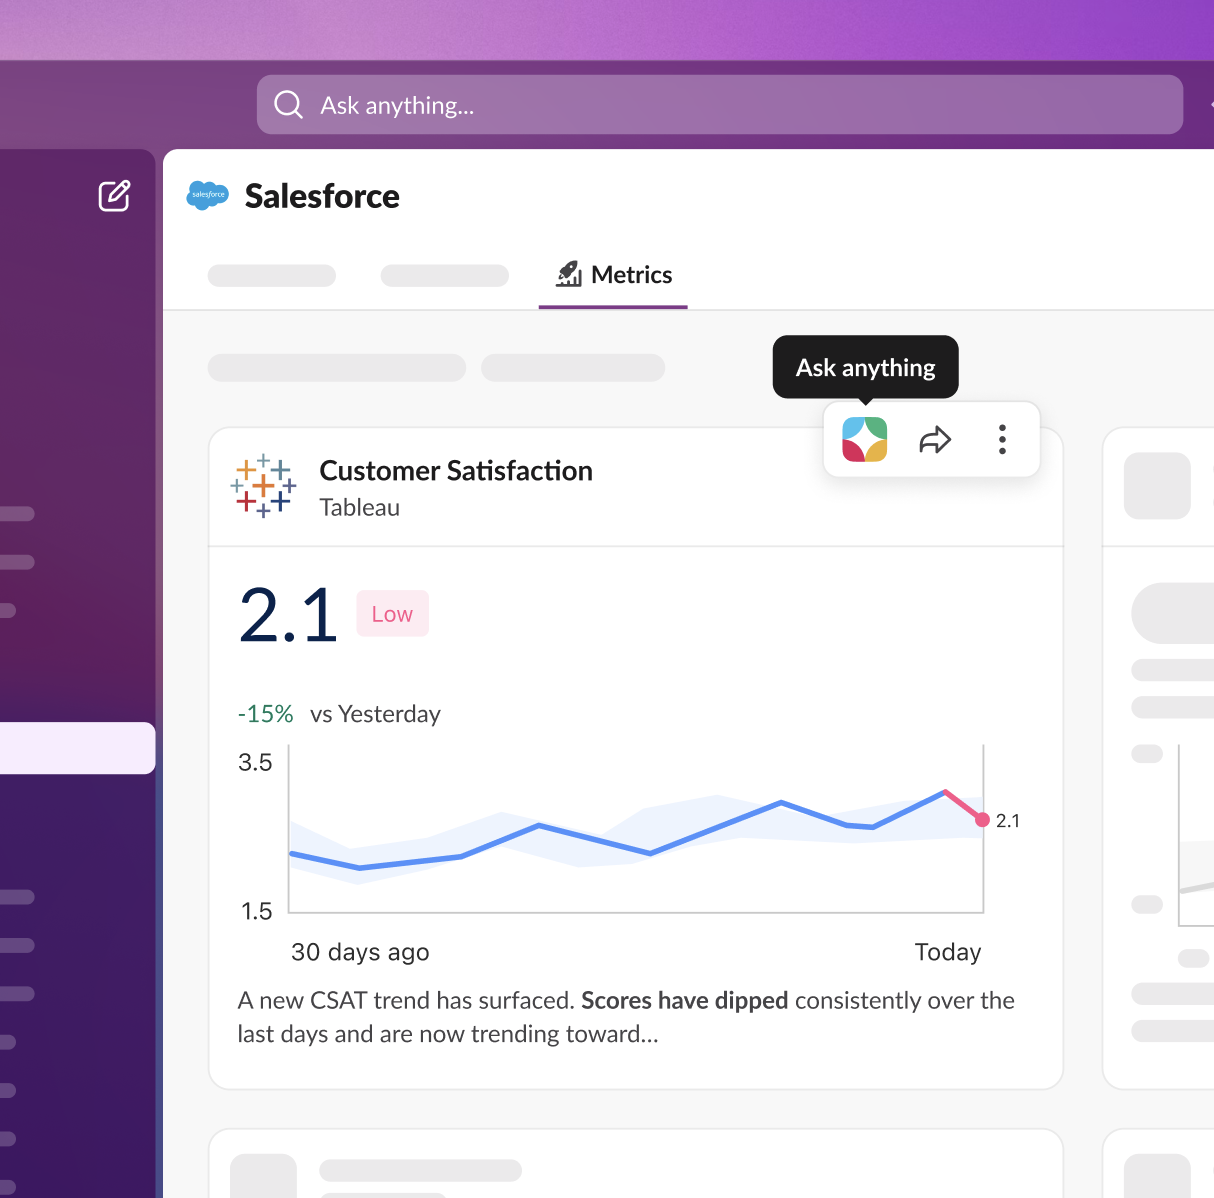The height and width of the screenshot is (1198, 1214).
Task: Click the Salesforce heading text
Action: click(322, 196)
